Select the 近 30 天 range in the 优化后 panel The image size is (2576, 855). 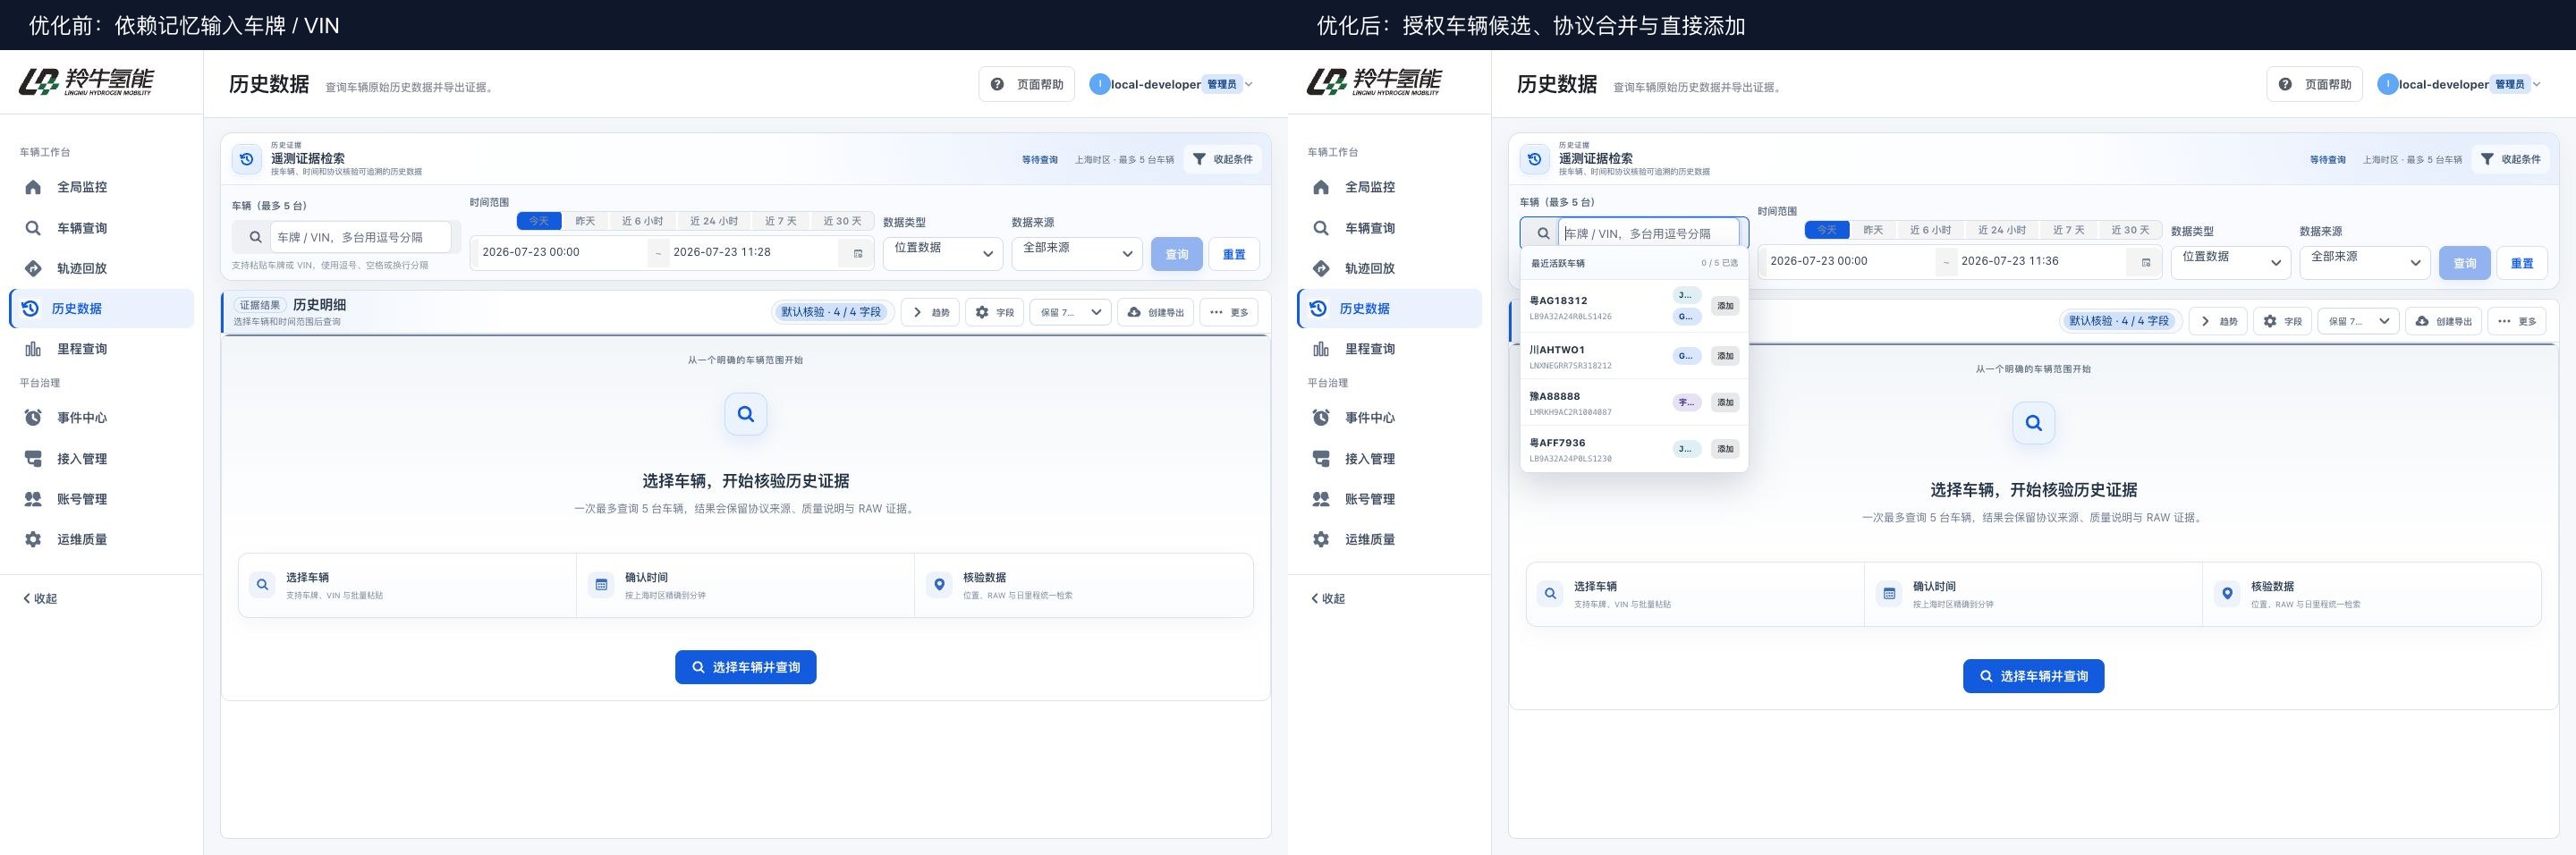(x=2130, y=230)
